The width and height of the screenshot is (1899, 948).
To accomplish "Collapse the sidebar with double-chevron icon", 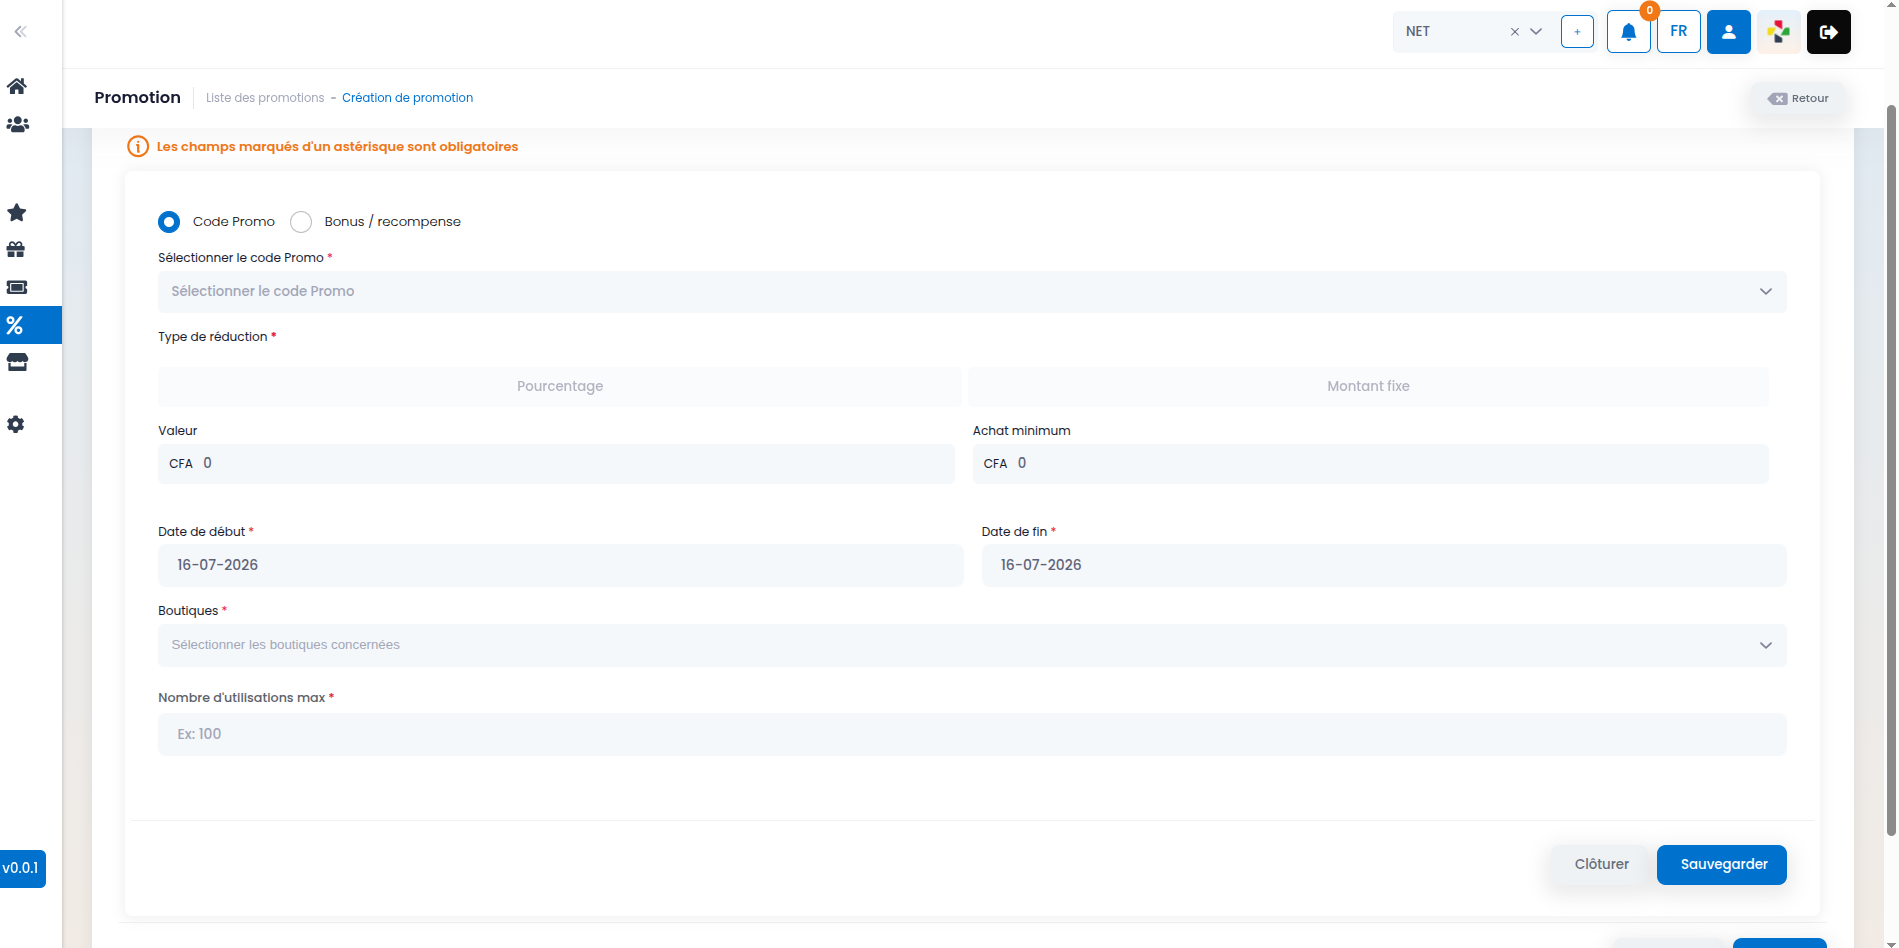I will point(20,32).
